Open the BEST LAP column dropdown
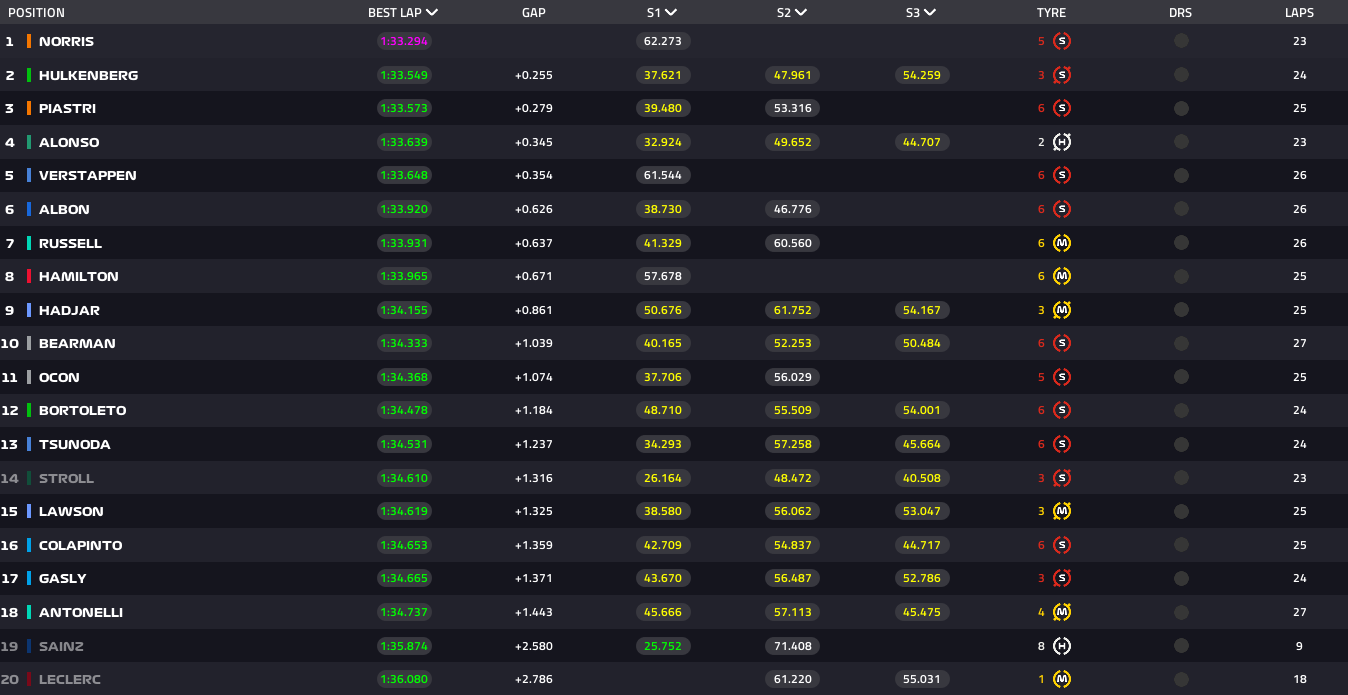 (431, 13)
